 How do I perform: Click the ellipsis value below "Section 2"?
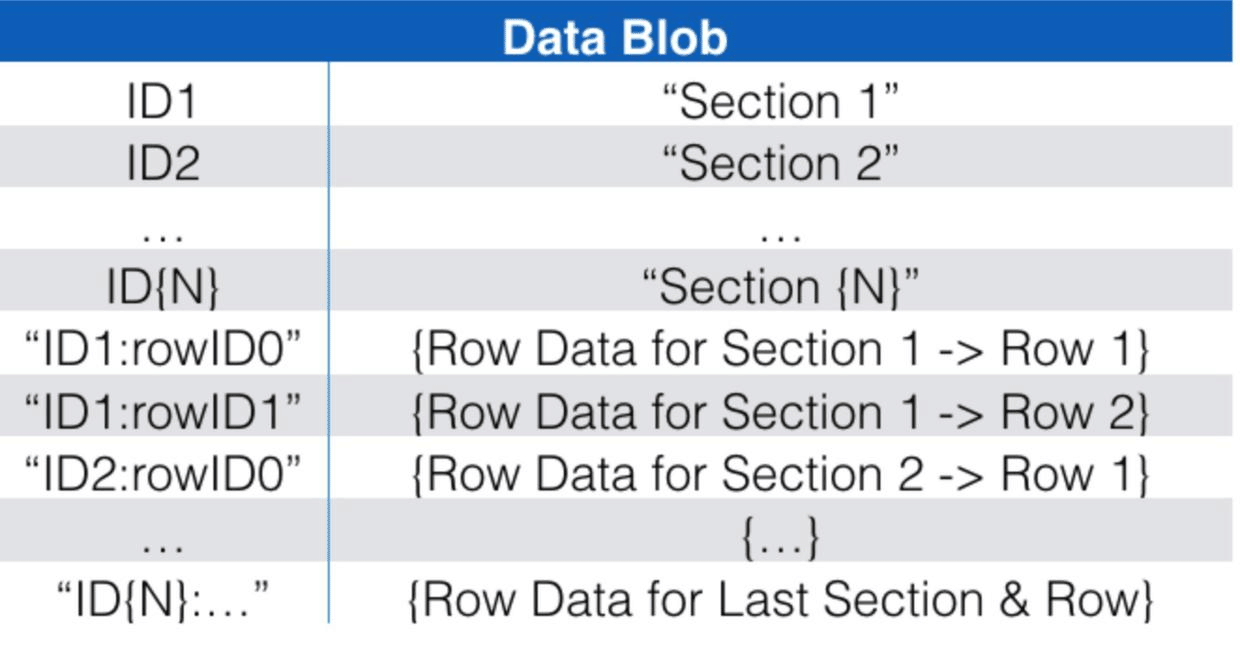(x=780, y=232)
